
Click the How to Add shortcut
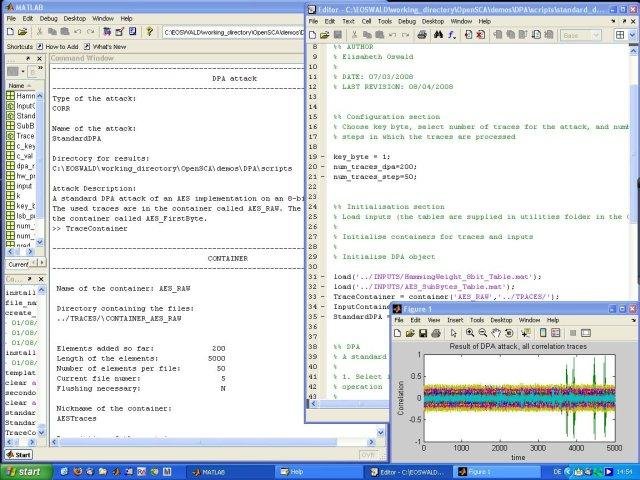point(58,47)
